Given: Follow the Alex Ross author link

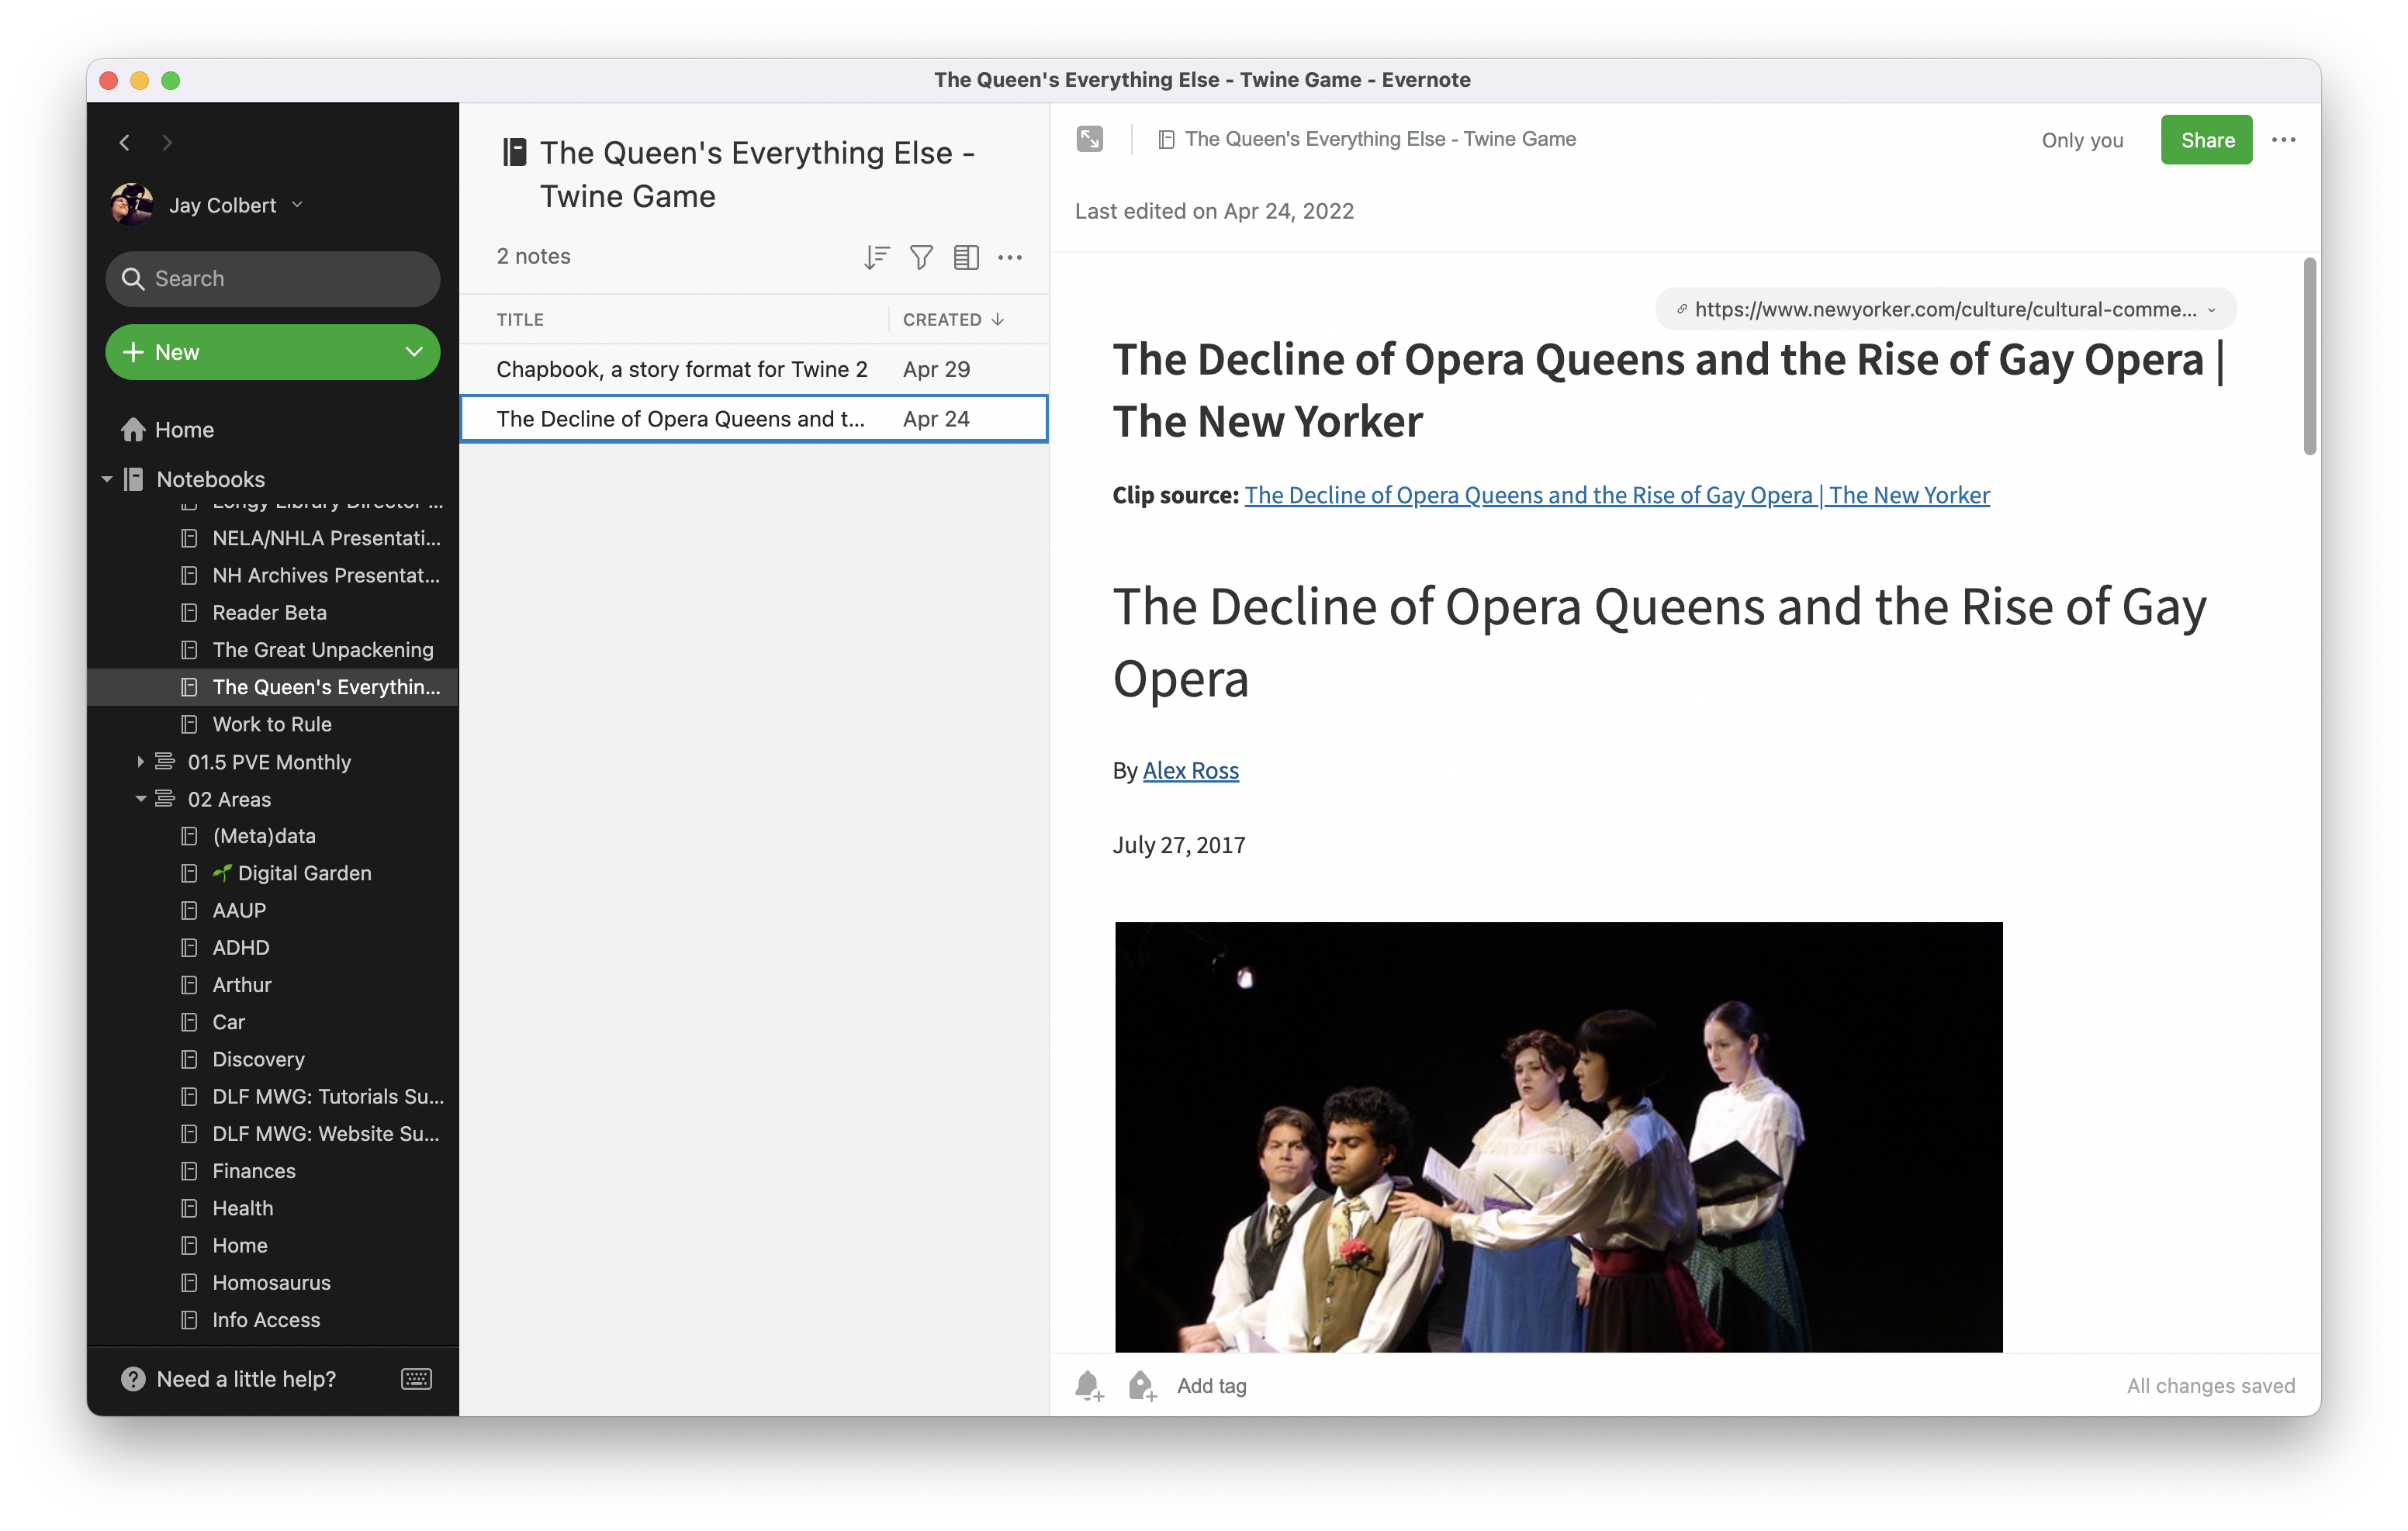Looking at the screenshot, I should tap(1190, 771).
